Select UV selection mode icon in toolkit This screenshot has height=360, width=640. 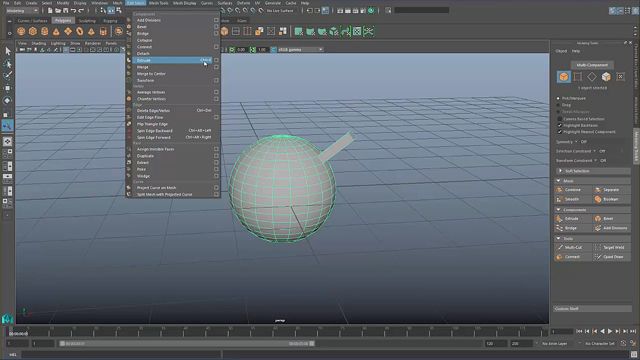[620, 77]
